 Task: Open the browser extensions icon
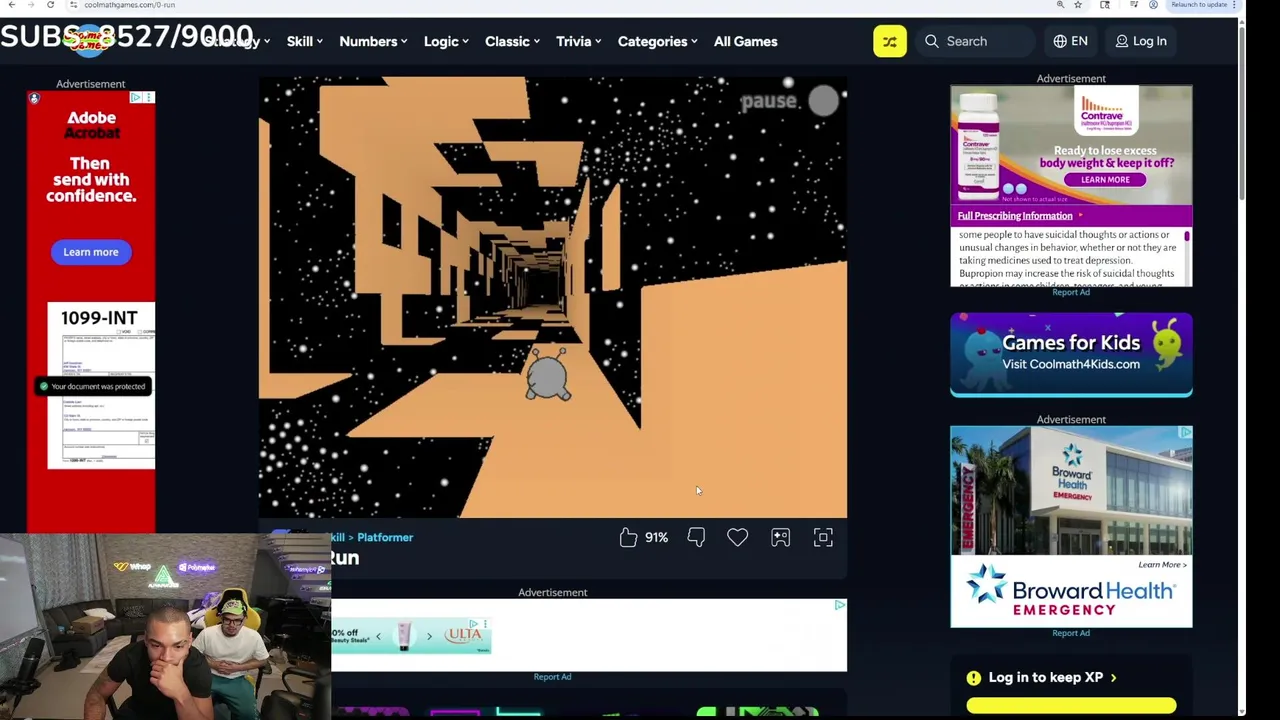point(1105,5)
